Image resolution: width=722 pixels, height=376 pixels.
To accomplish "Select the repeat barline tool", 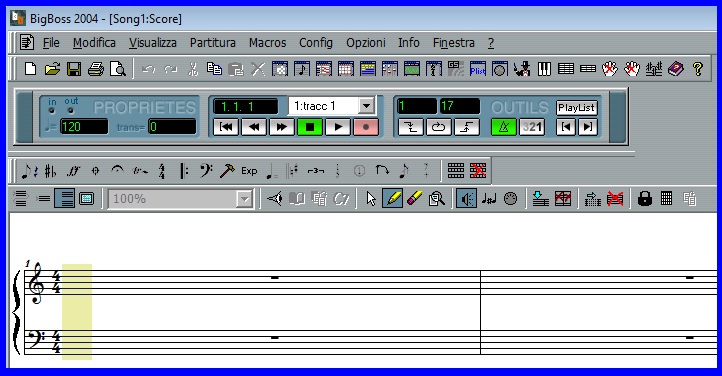I will (184, 171).
